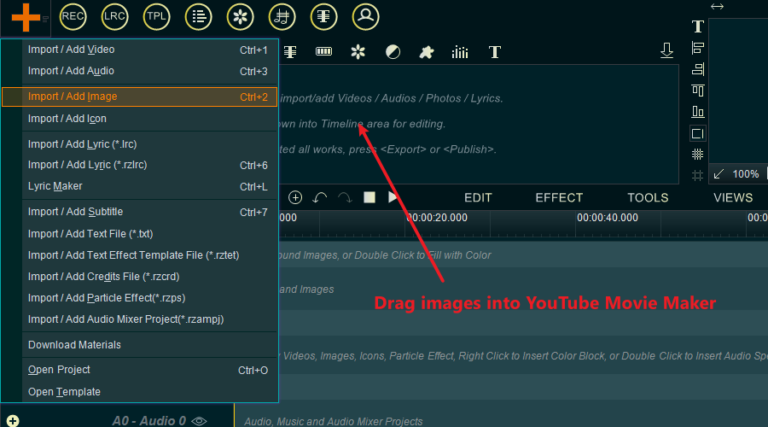768x427 pixels.
Task: Click the 00:00:40.000 timeline ruler mark
Action: coord(607,217)
